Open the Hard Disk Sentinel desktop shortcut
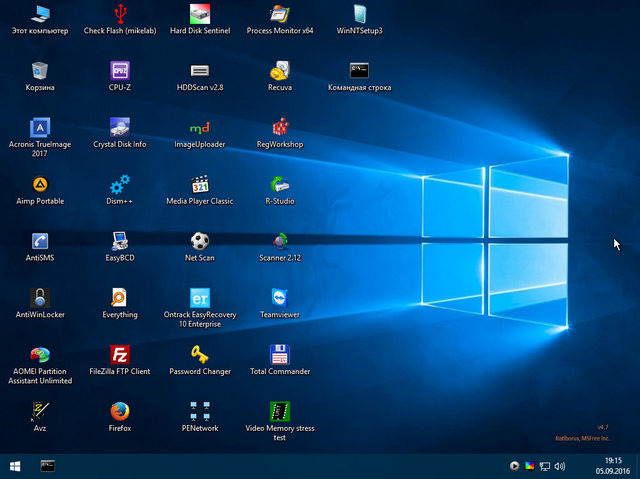 pyautogui.click(x=199, y=14)
